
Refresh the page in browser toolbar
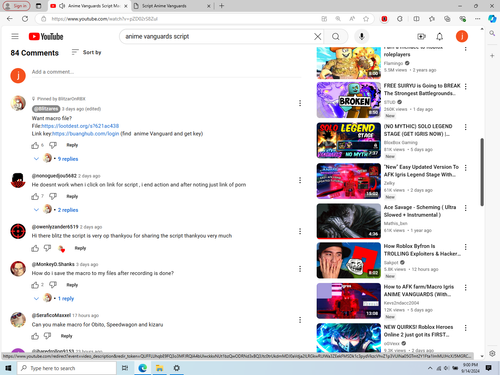25,19
